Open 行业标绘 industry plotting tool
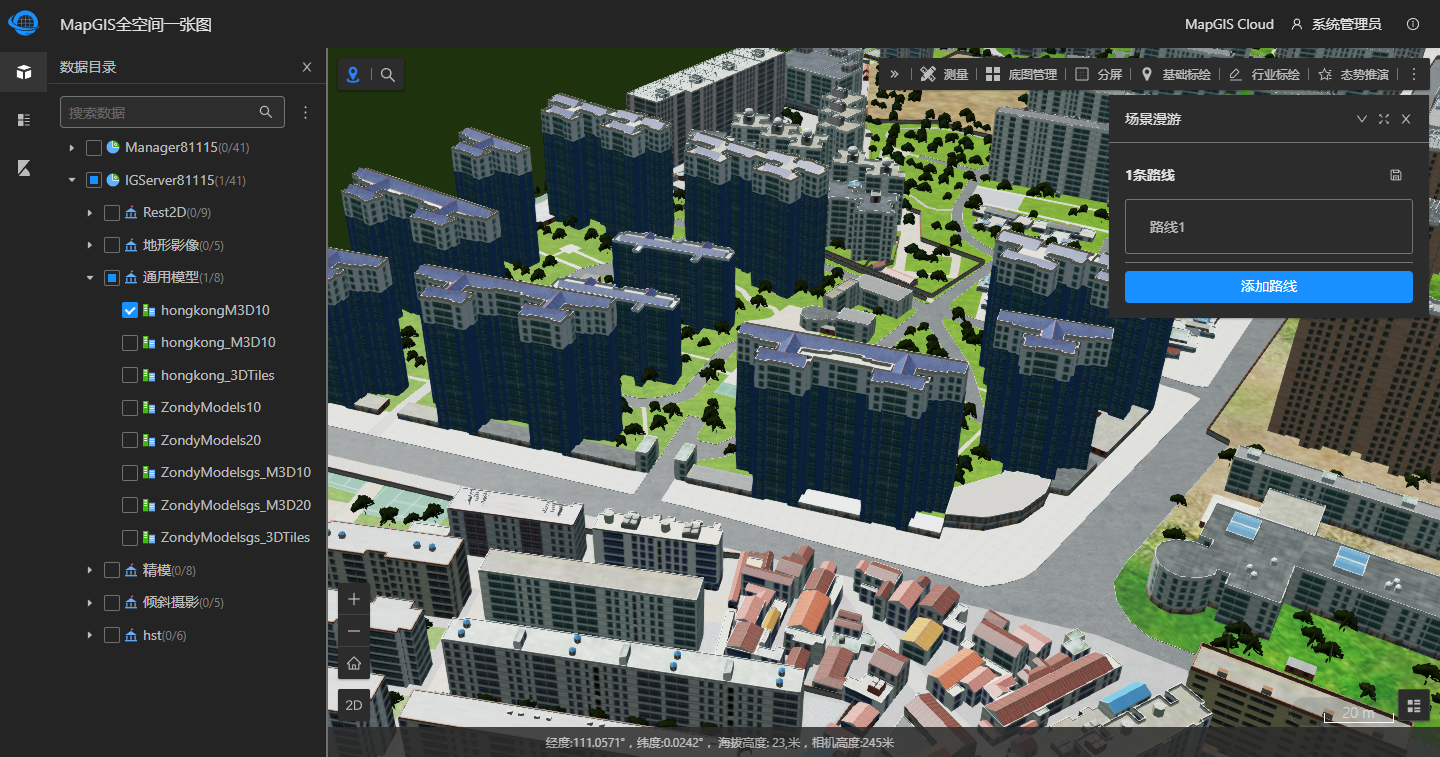 point(1264,74)
